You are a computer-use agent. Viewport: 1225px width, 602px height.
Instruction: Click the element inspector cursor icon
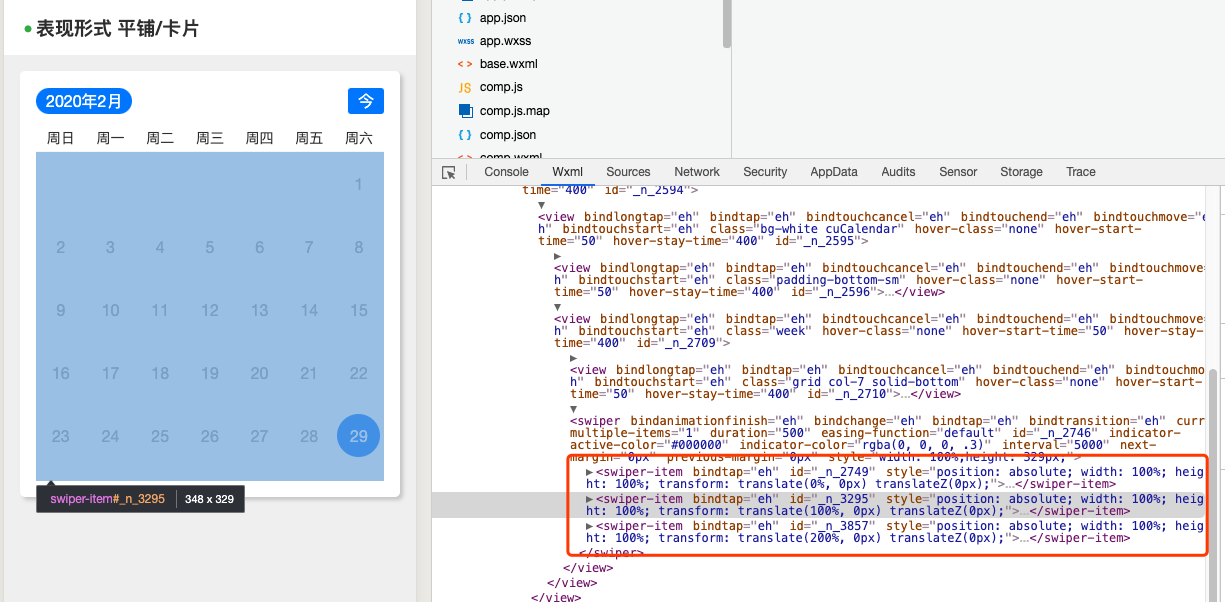coord(449,172)
